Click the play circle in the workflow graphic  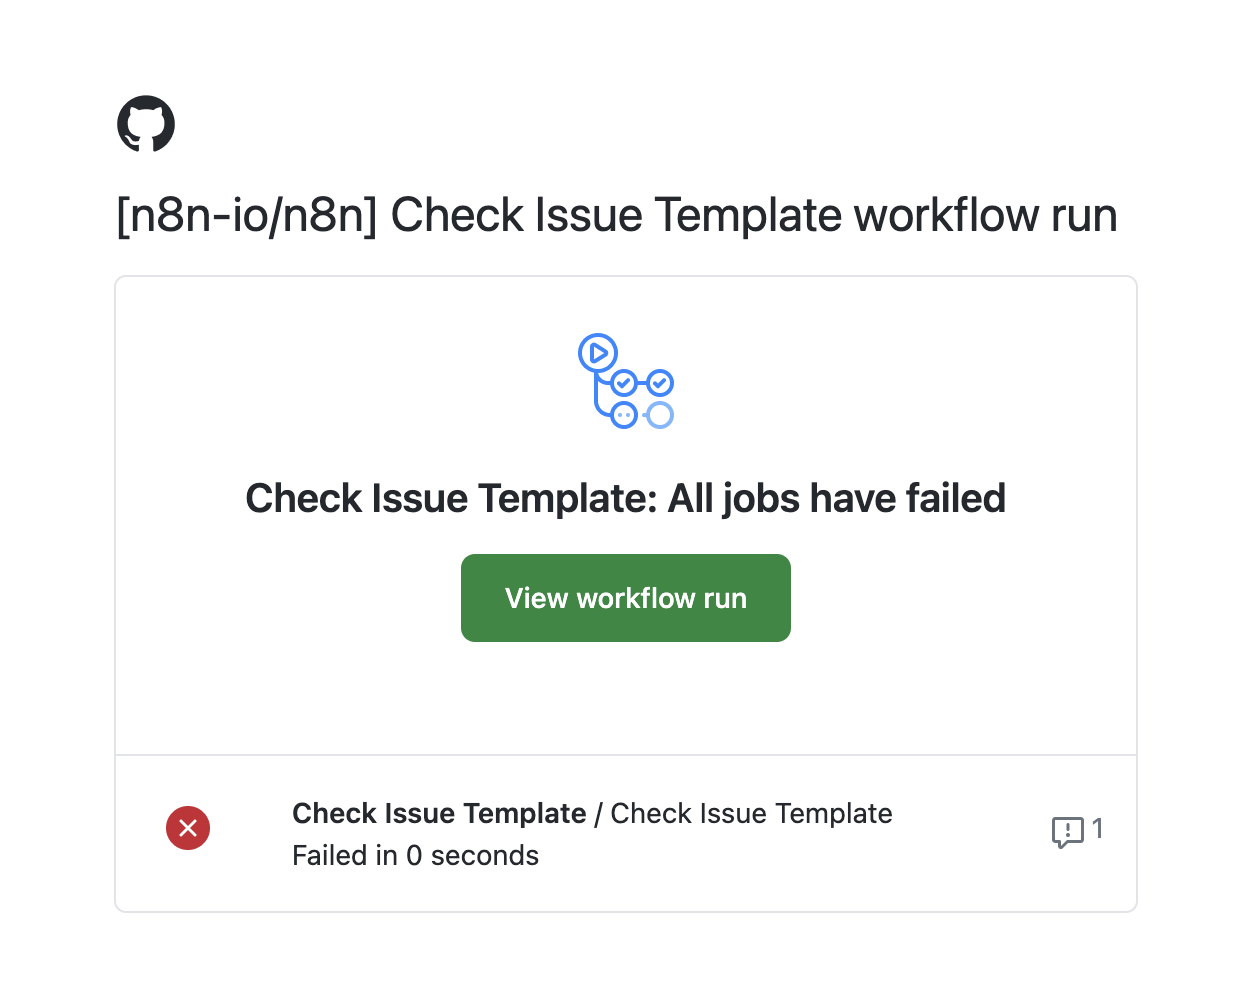(x=598, y=352)
